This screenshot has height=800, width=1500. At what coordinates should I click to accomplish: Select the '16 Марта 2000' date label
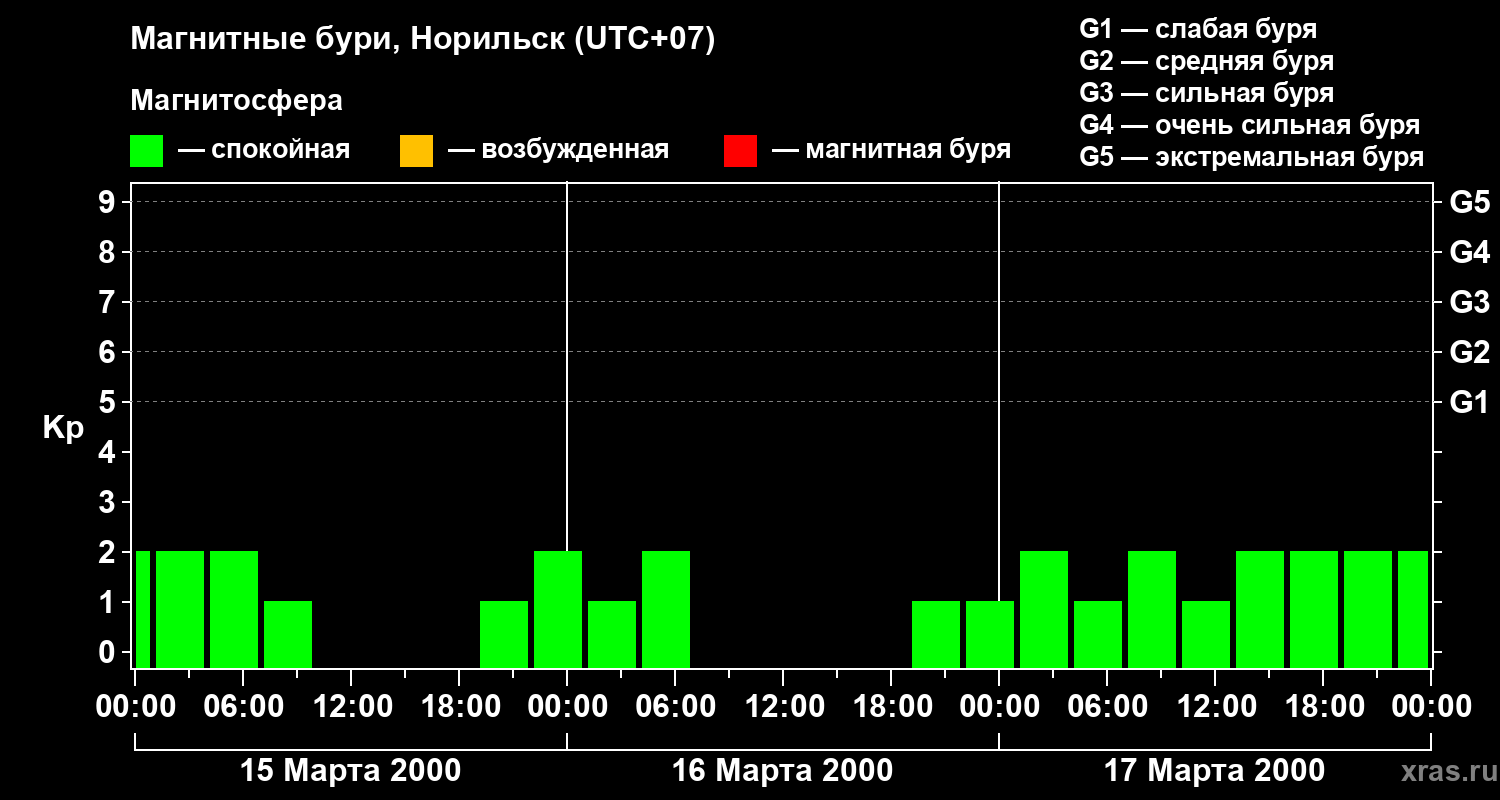(782, 771)
